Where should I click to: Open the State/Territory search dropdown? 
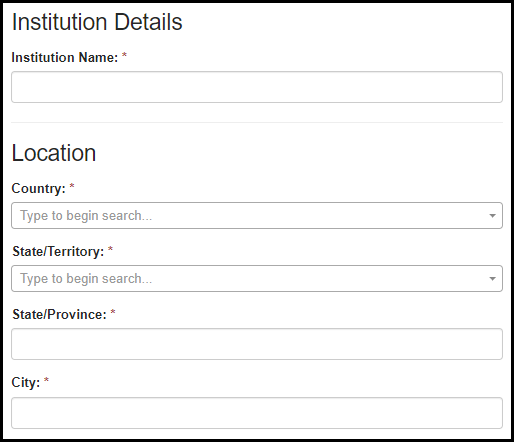257,279
